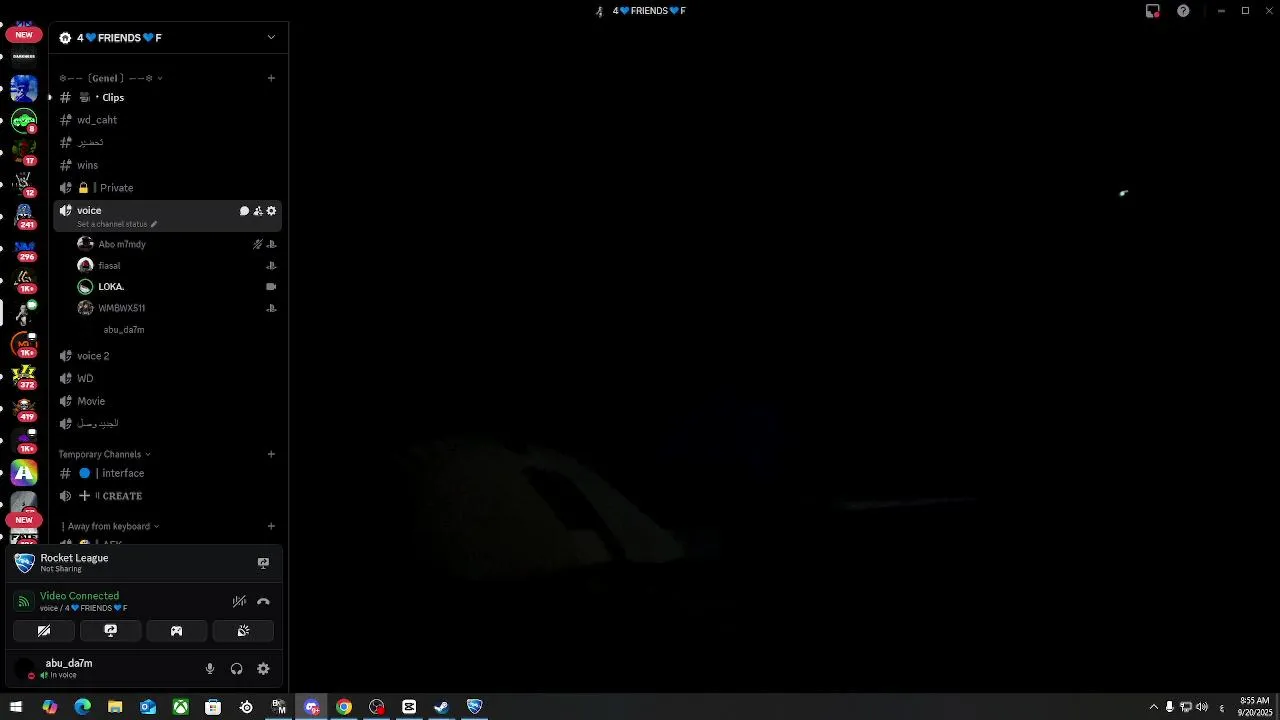This screenshot has width=1280, height=720.
Task: Open the Clips text channel
Action: pos(168,97)
